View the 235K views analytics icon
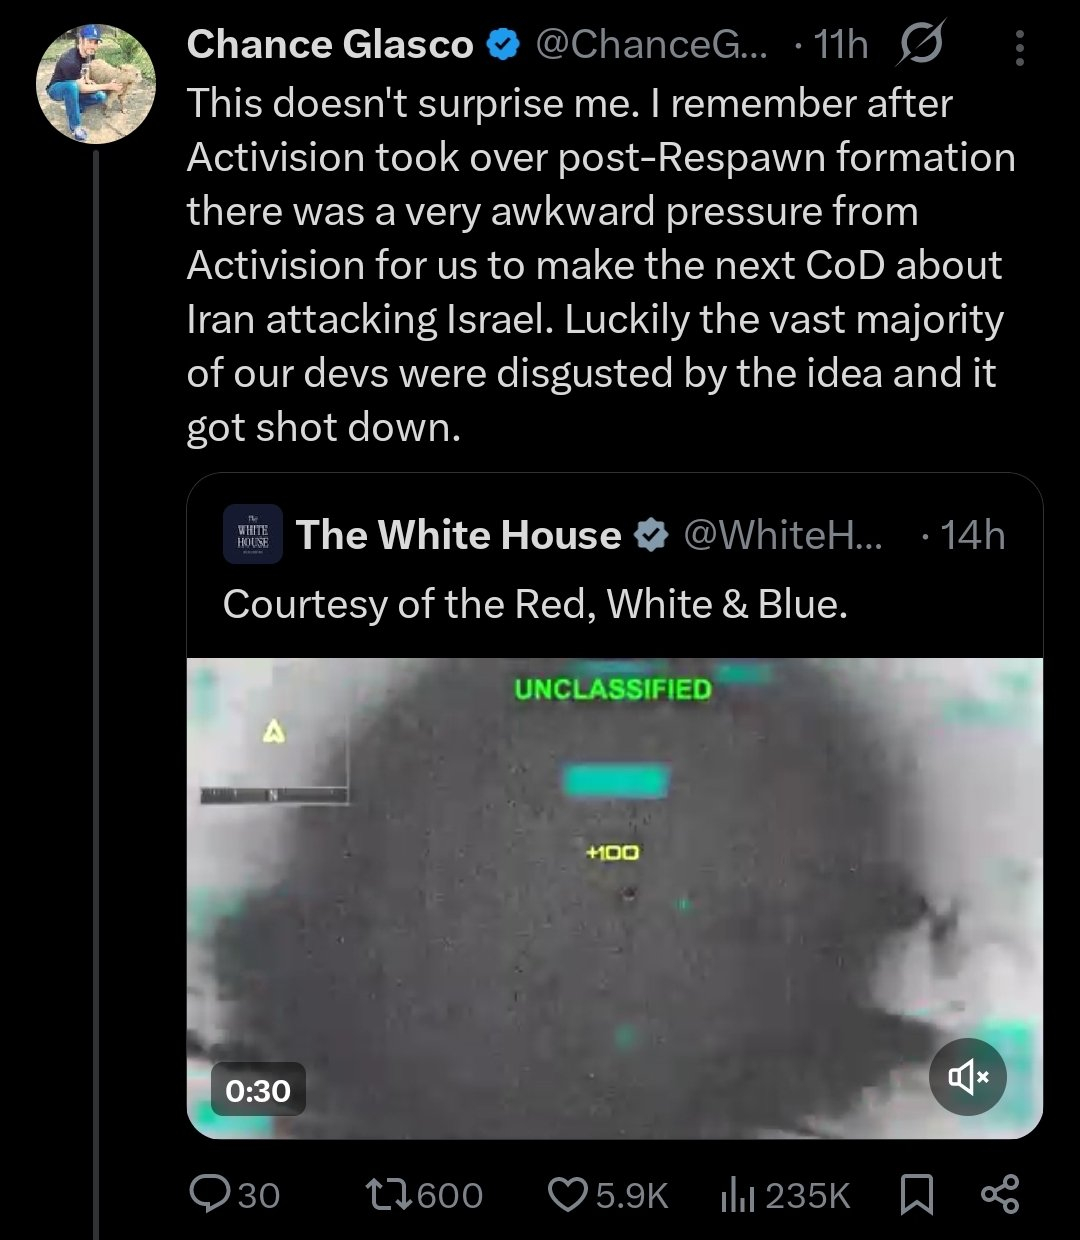The image size is (1080, 1240). point(738,1194)
